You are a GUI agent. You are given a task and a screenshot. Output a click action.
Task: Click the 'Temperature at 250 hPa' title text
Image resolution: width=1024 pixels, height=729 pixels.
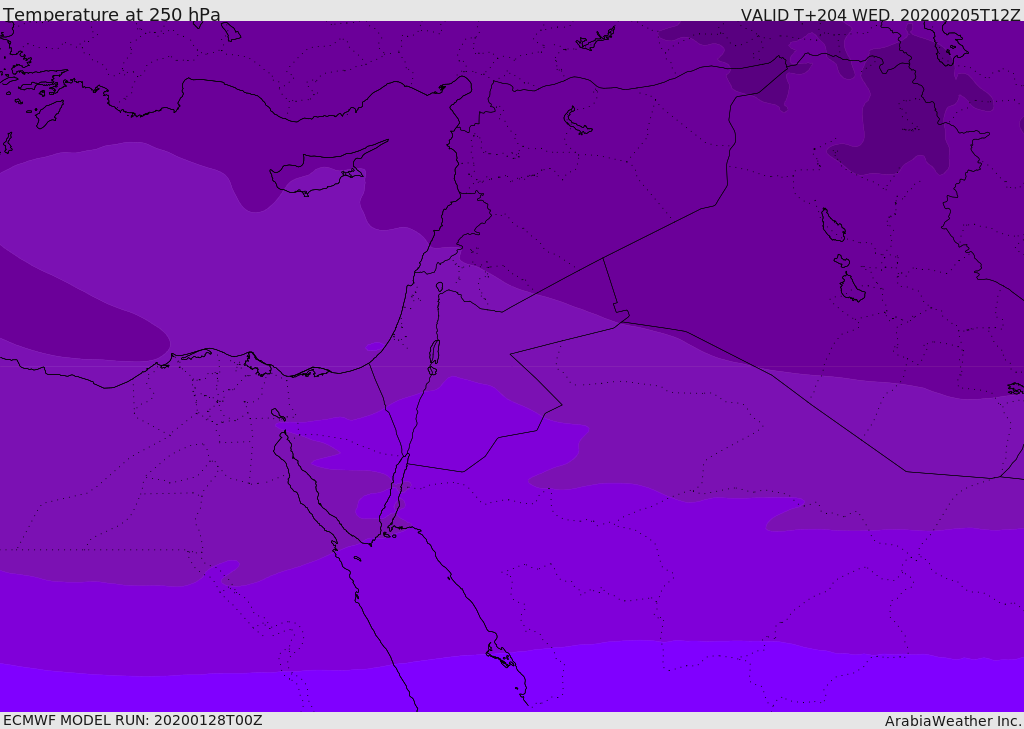pyautogui.click(x=112, y=14)
